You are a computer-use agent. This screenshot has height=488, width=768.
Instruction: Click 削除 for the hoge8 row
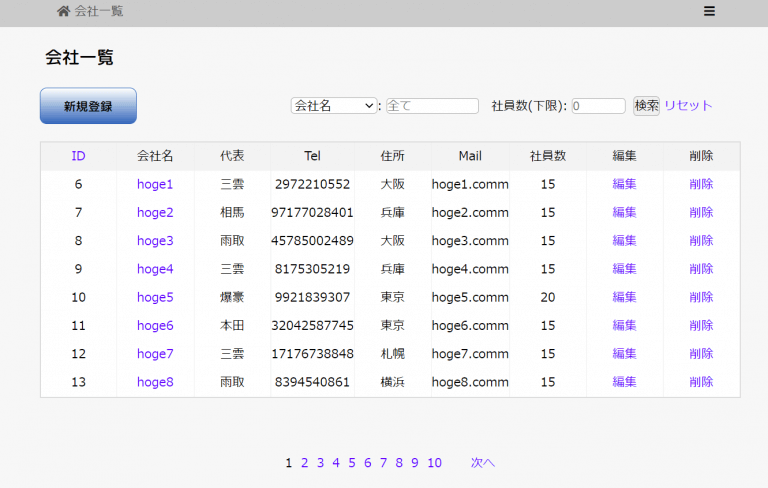point(701,382)
